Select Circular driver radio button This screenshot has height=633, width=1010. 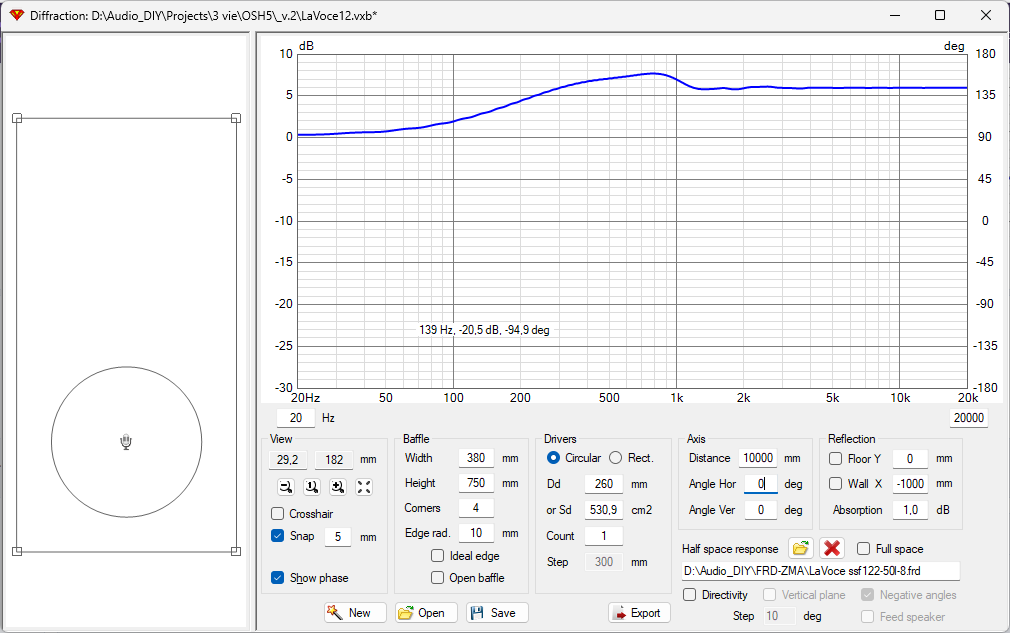(553, 458)
